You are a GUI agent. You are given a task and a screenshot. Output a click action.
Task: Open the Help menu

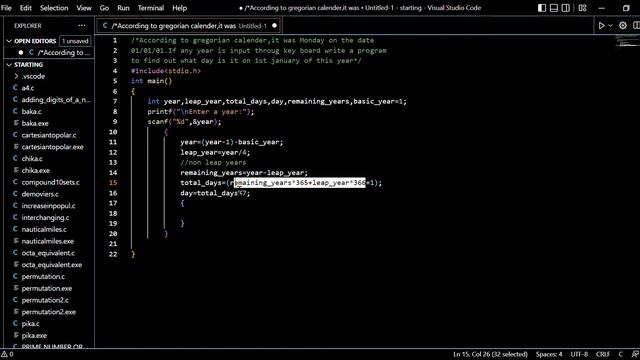point(179,8)
